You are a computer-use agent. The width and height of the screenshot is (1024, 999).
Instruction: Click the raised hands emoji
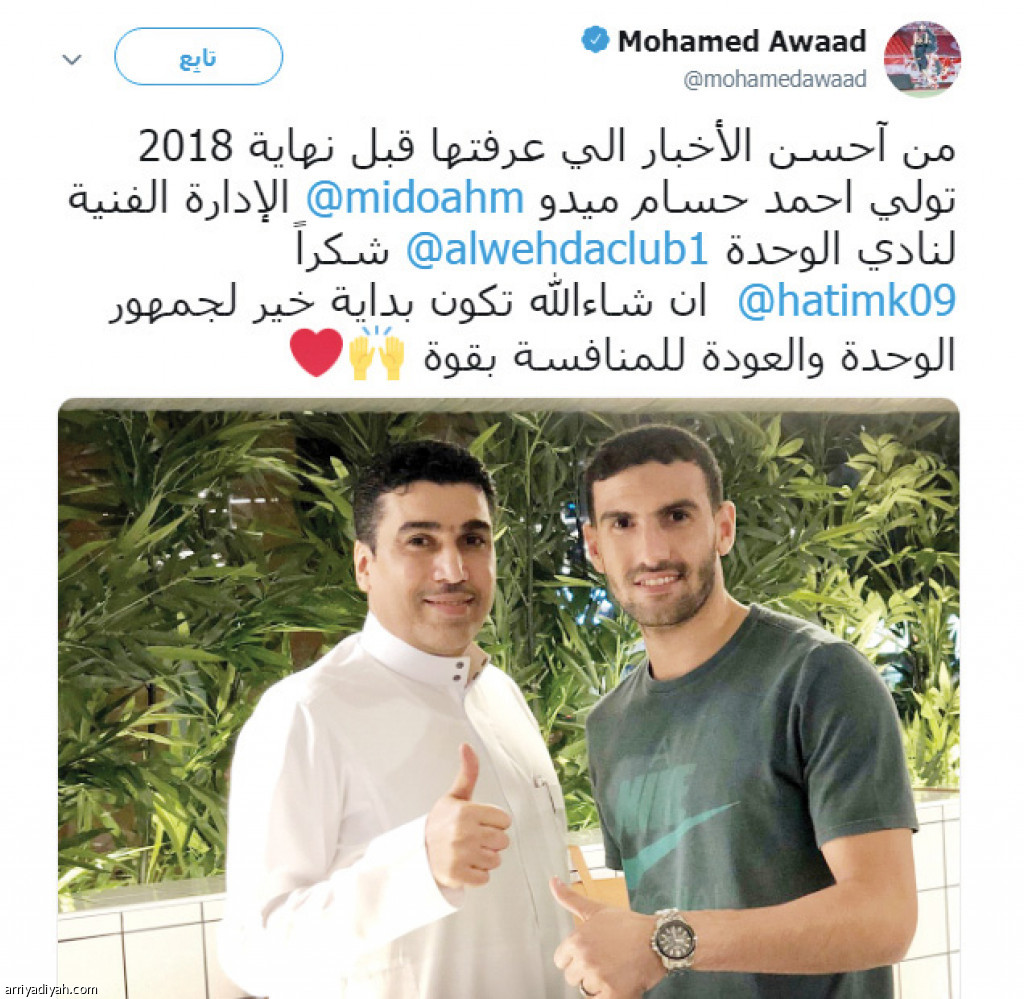[x=377, y=353]
